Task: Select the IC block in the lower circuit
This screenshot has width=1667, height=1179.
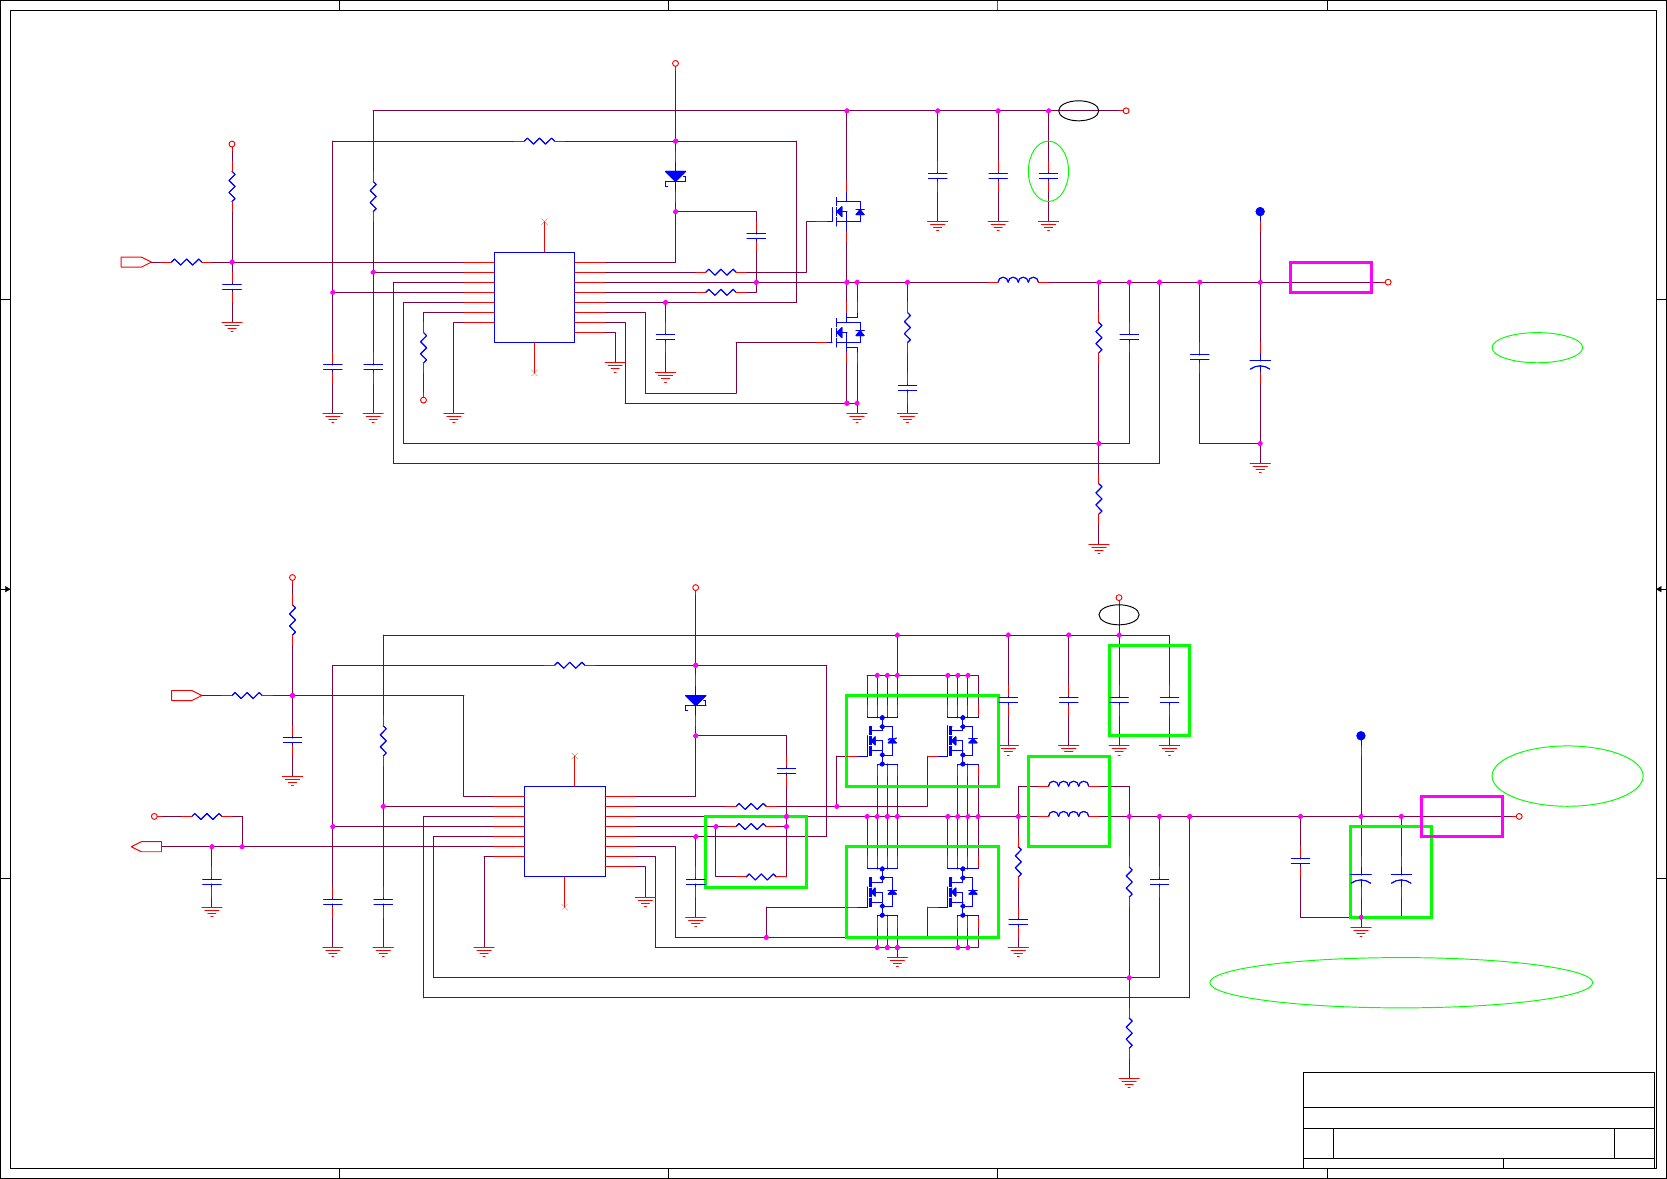Action: 565,831
